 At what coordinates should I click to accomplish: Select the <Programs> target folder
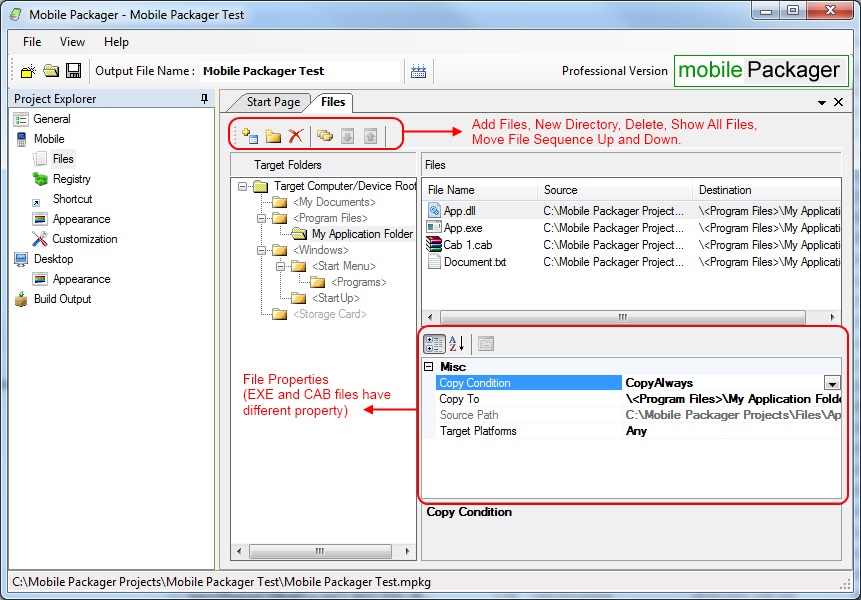point(359,282)
